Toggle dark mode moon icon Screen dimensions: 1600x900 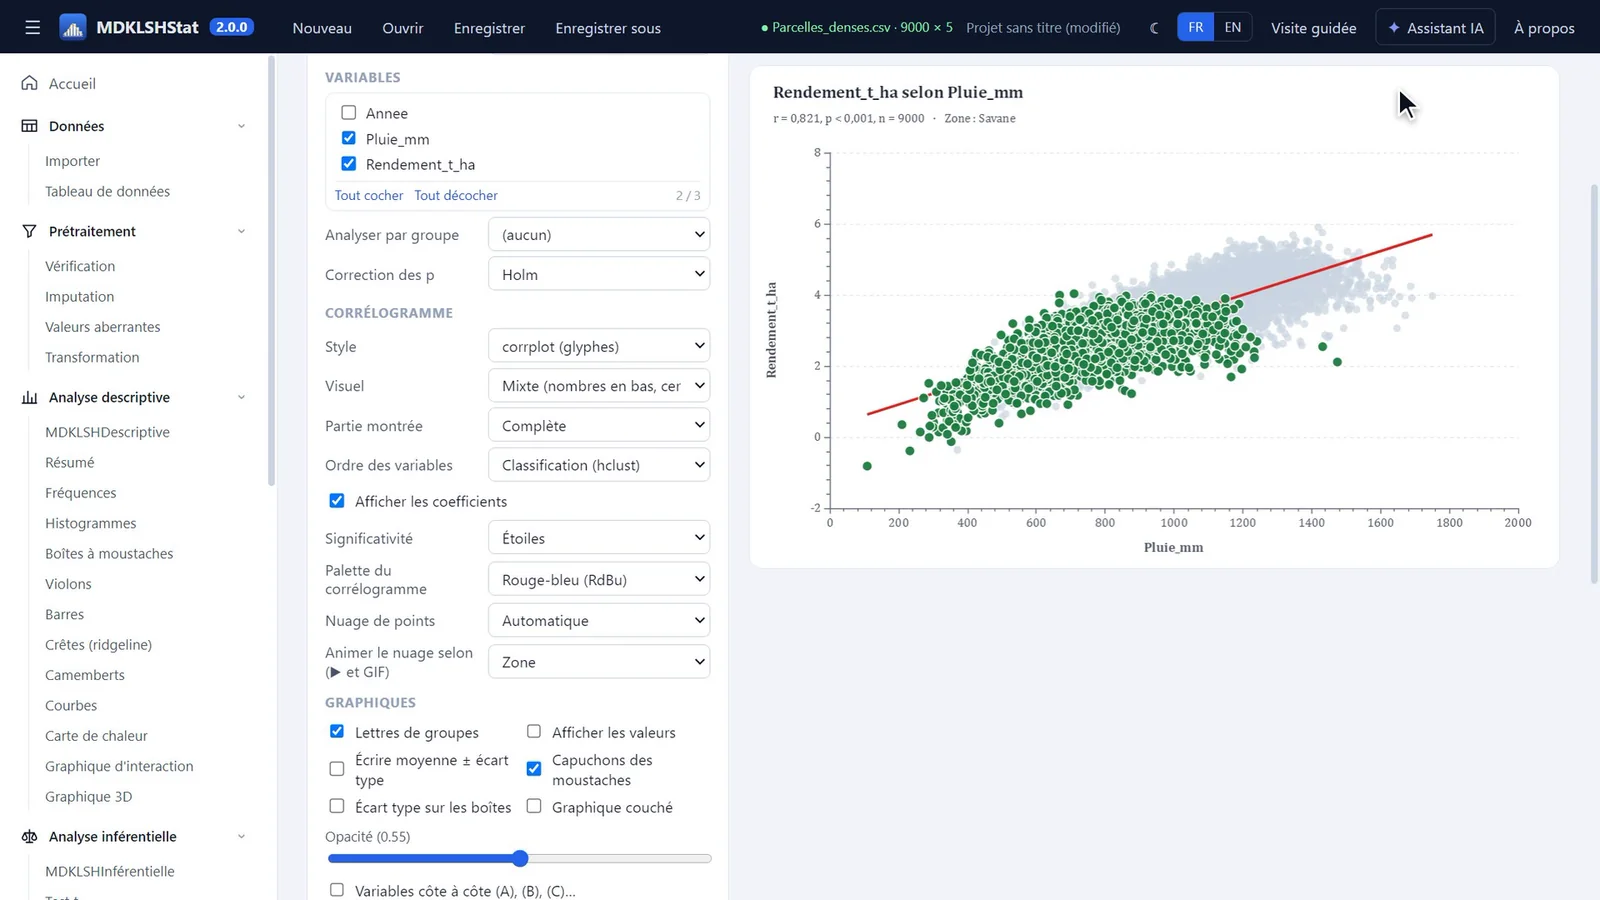[1155, 28]
